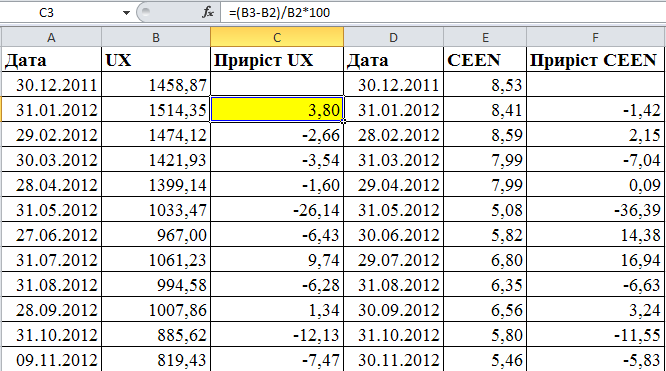Screen dimensions: 666x371
Task: Select cell with value 994,58
Action: tap(156, 285)
